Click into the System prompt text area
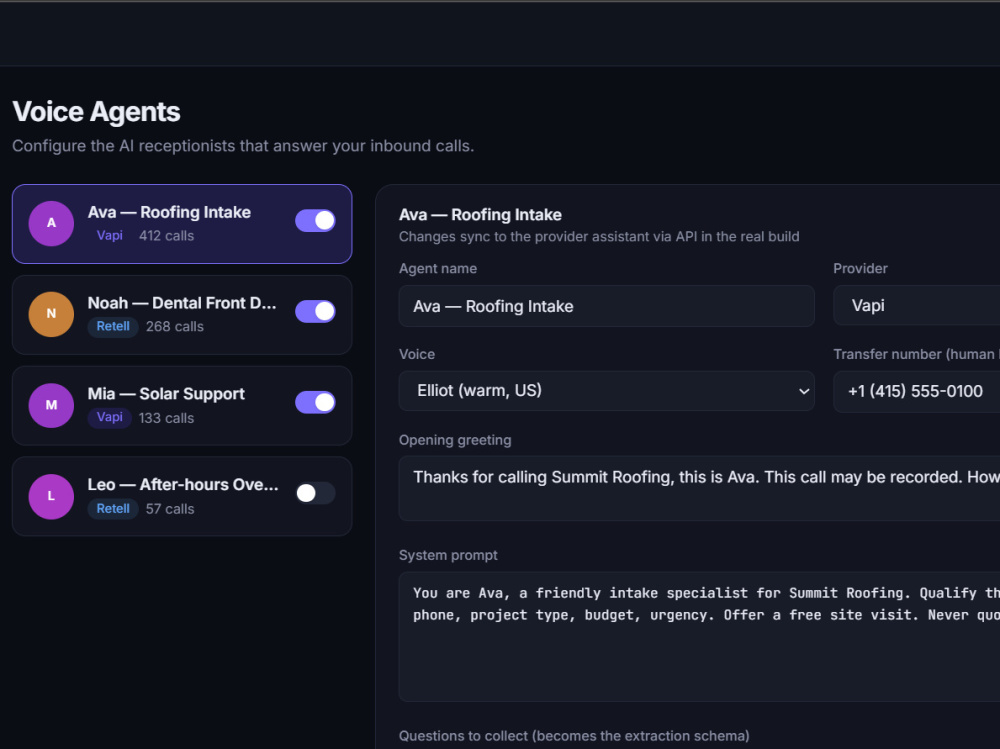 pos(700,637)
